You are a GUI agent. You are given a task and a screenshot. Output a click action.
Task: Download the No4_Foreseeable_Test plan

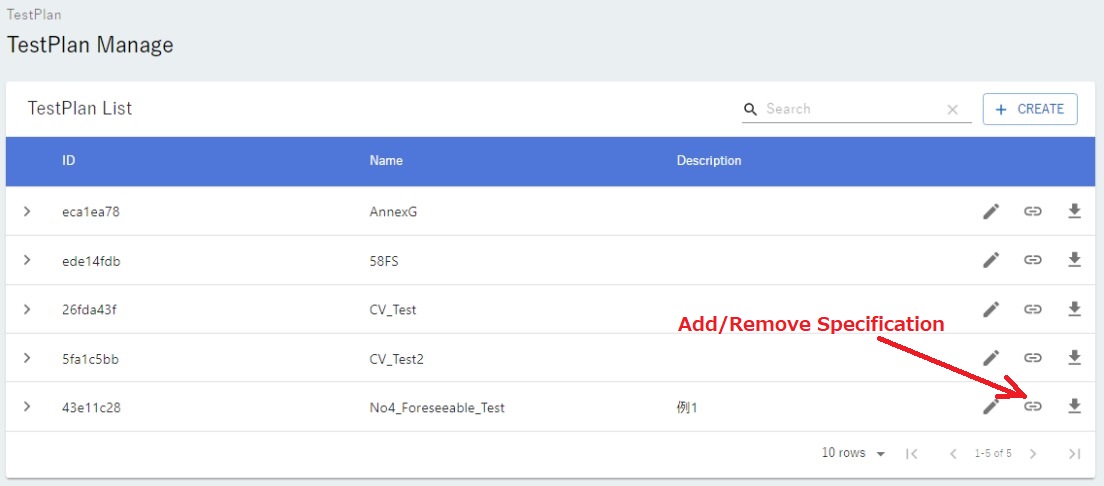1075,406
